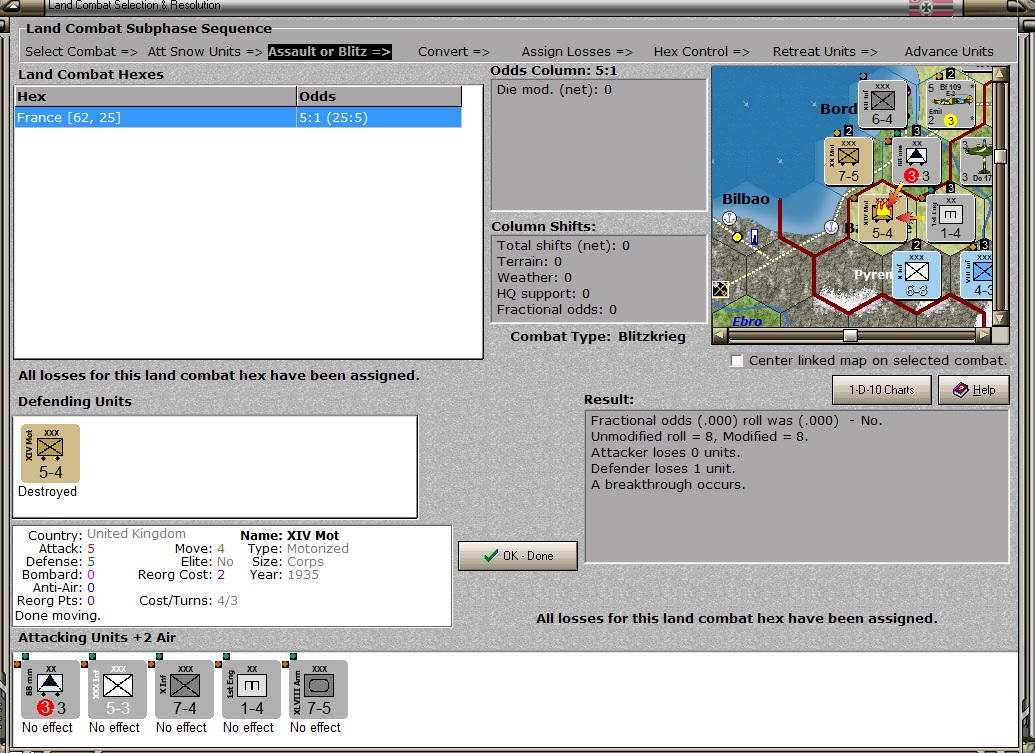This screenshot has width=1035, height=753.
Task: Select the Advance Units subphase
Action: (949, 51)
